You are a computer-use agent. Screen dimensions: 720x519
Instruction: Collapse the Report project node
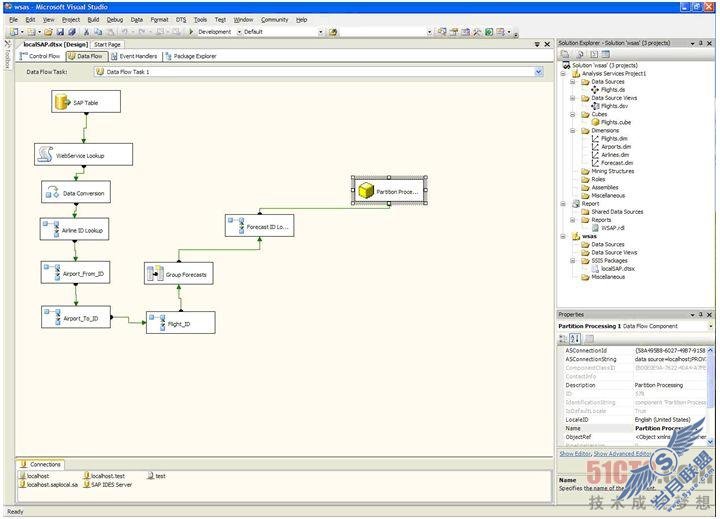[563, 204]
